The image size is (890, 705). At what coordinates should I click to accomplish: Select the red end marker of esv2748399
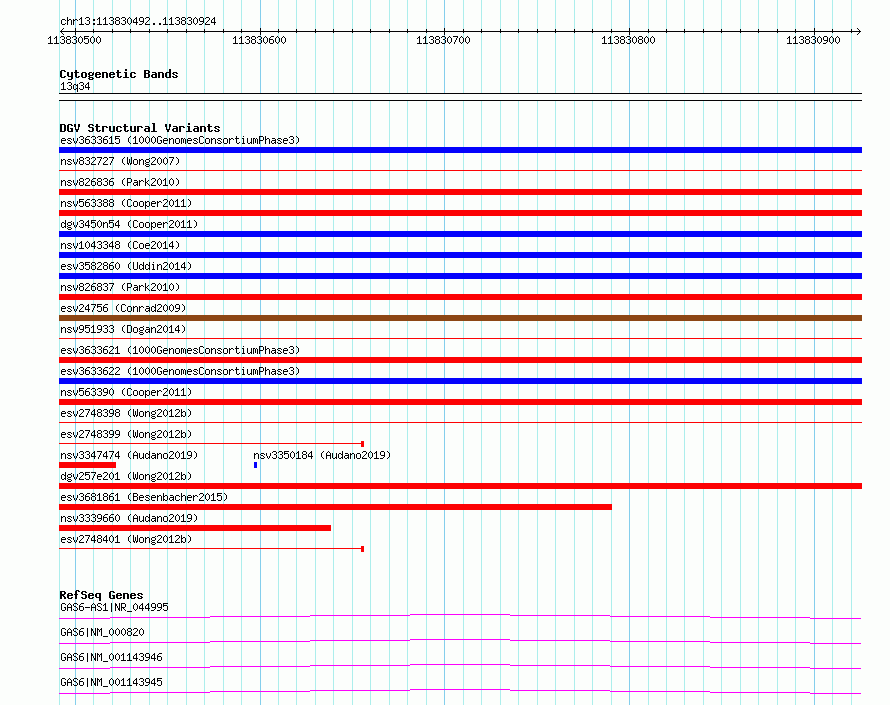[363, 444]
